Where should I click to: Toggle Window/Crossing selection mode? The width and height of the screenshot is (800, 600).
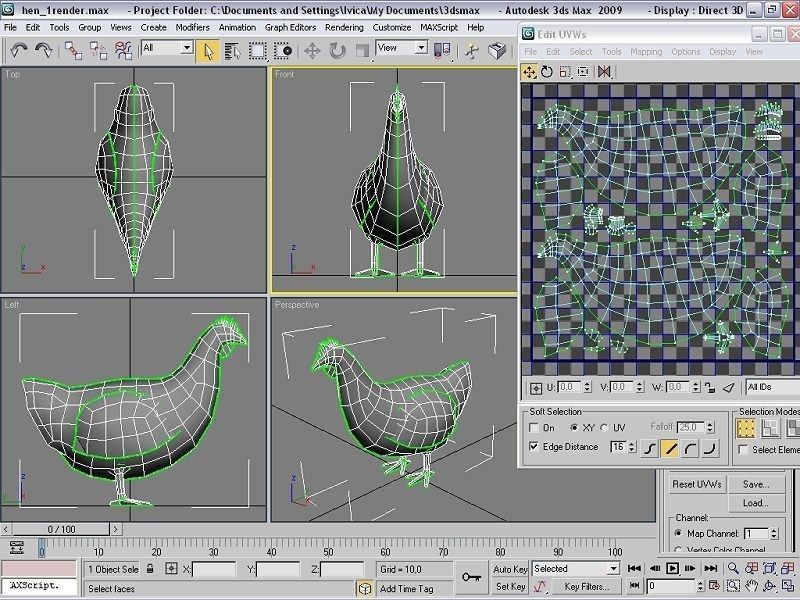click(x=283, y=51)
